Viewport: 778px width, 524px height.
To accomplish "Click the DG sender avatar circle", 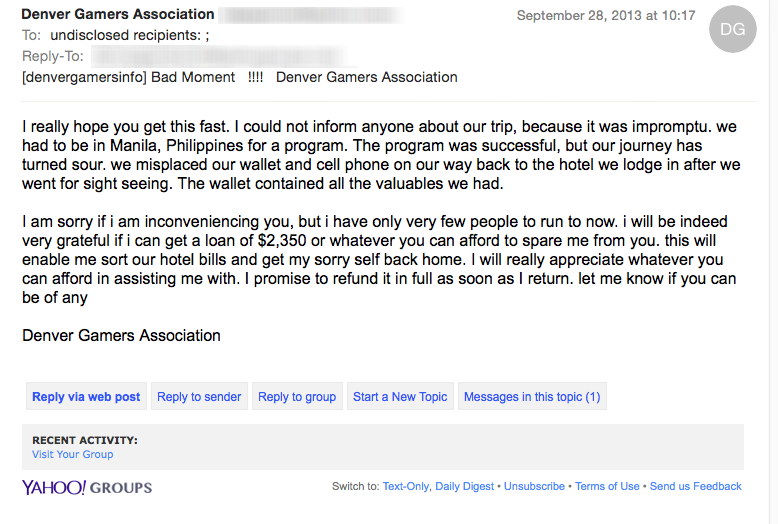I will point(733,29).
